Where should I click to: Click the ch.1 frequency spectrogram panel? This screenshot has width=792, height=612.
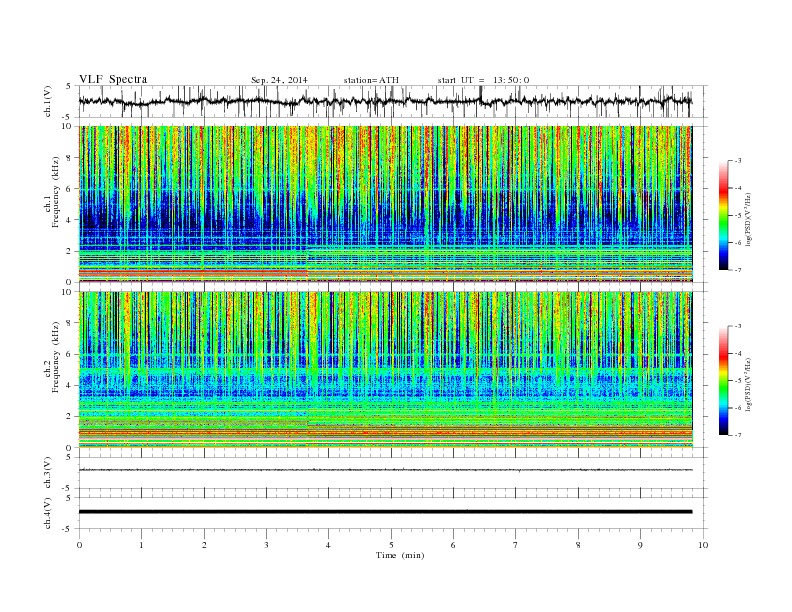coord(385,204)
